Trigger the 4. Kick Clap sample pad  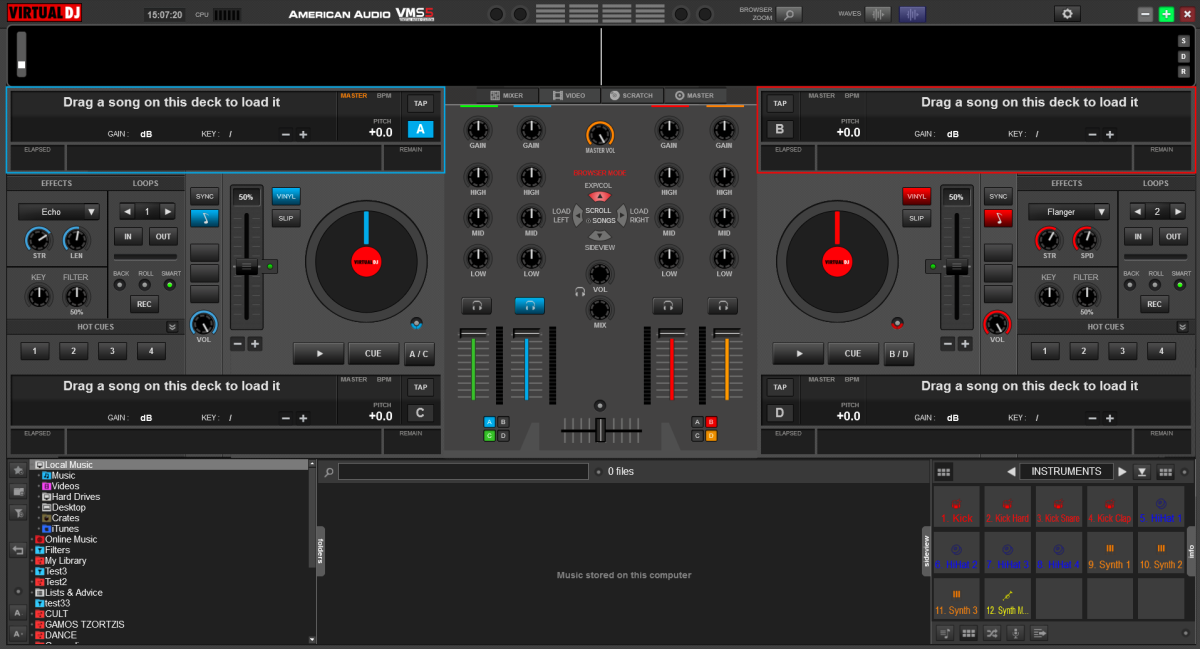[1111, 507]
